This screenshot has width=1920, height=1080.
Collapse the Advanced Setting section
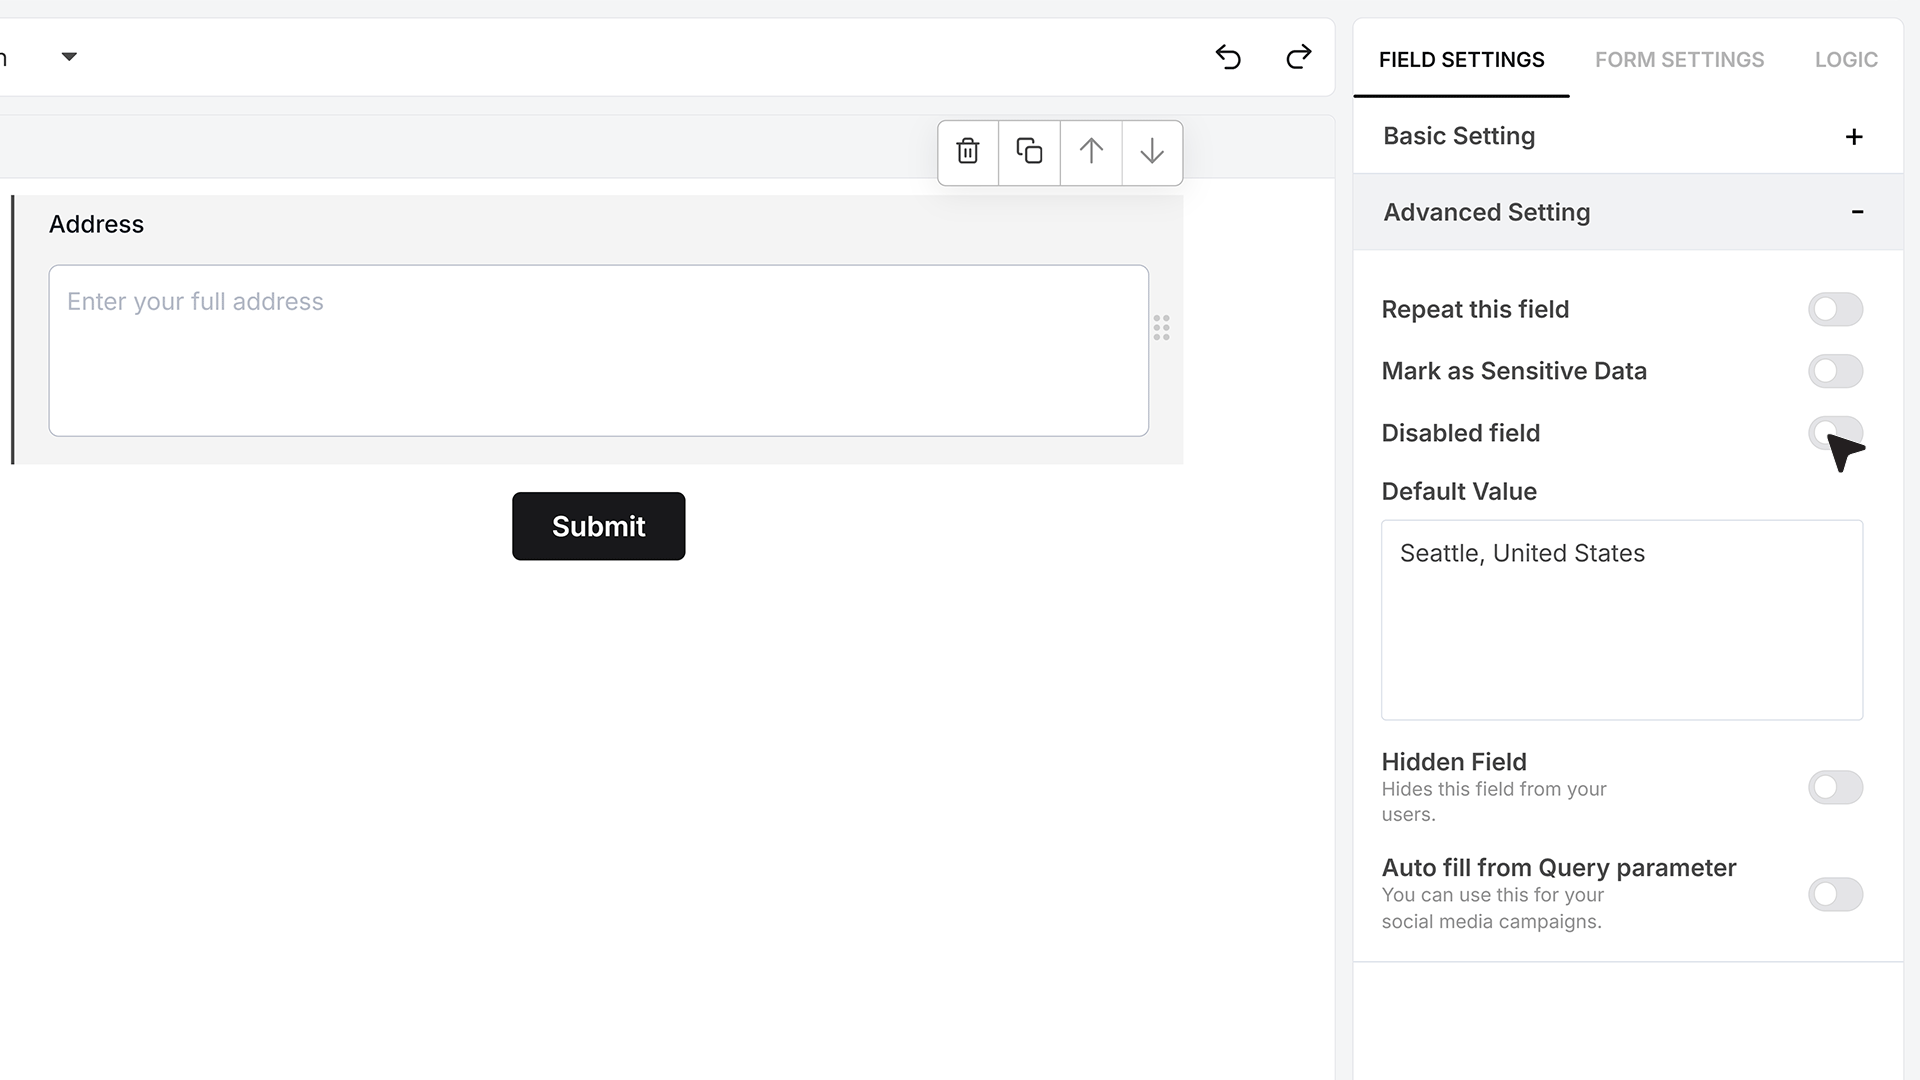click(1627, 212)
